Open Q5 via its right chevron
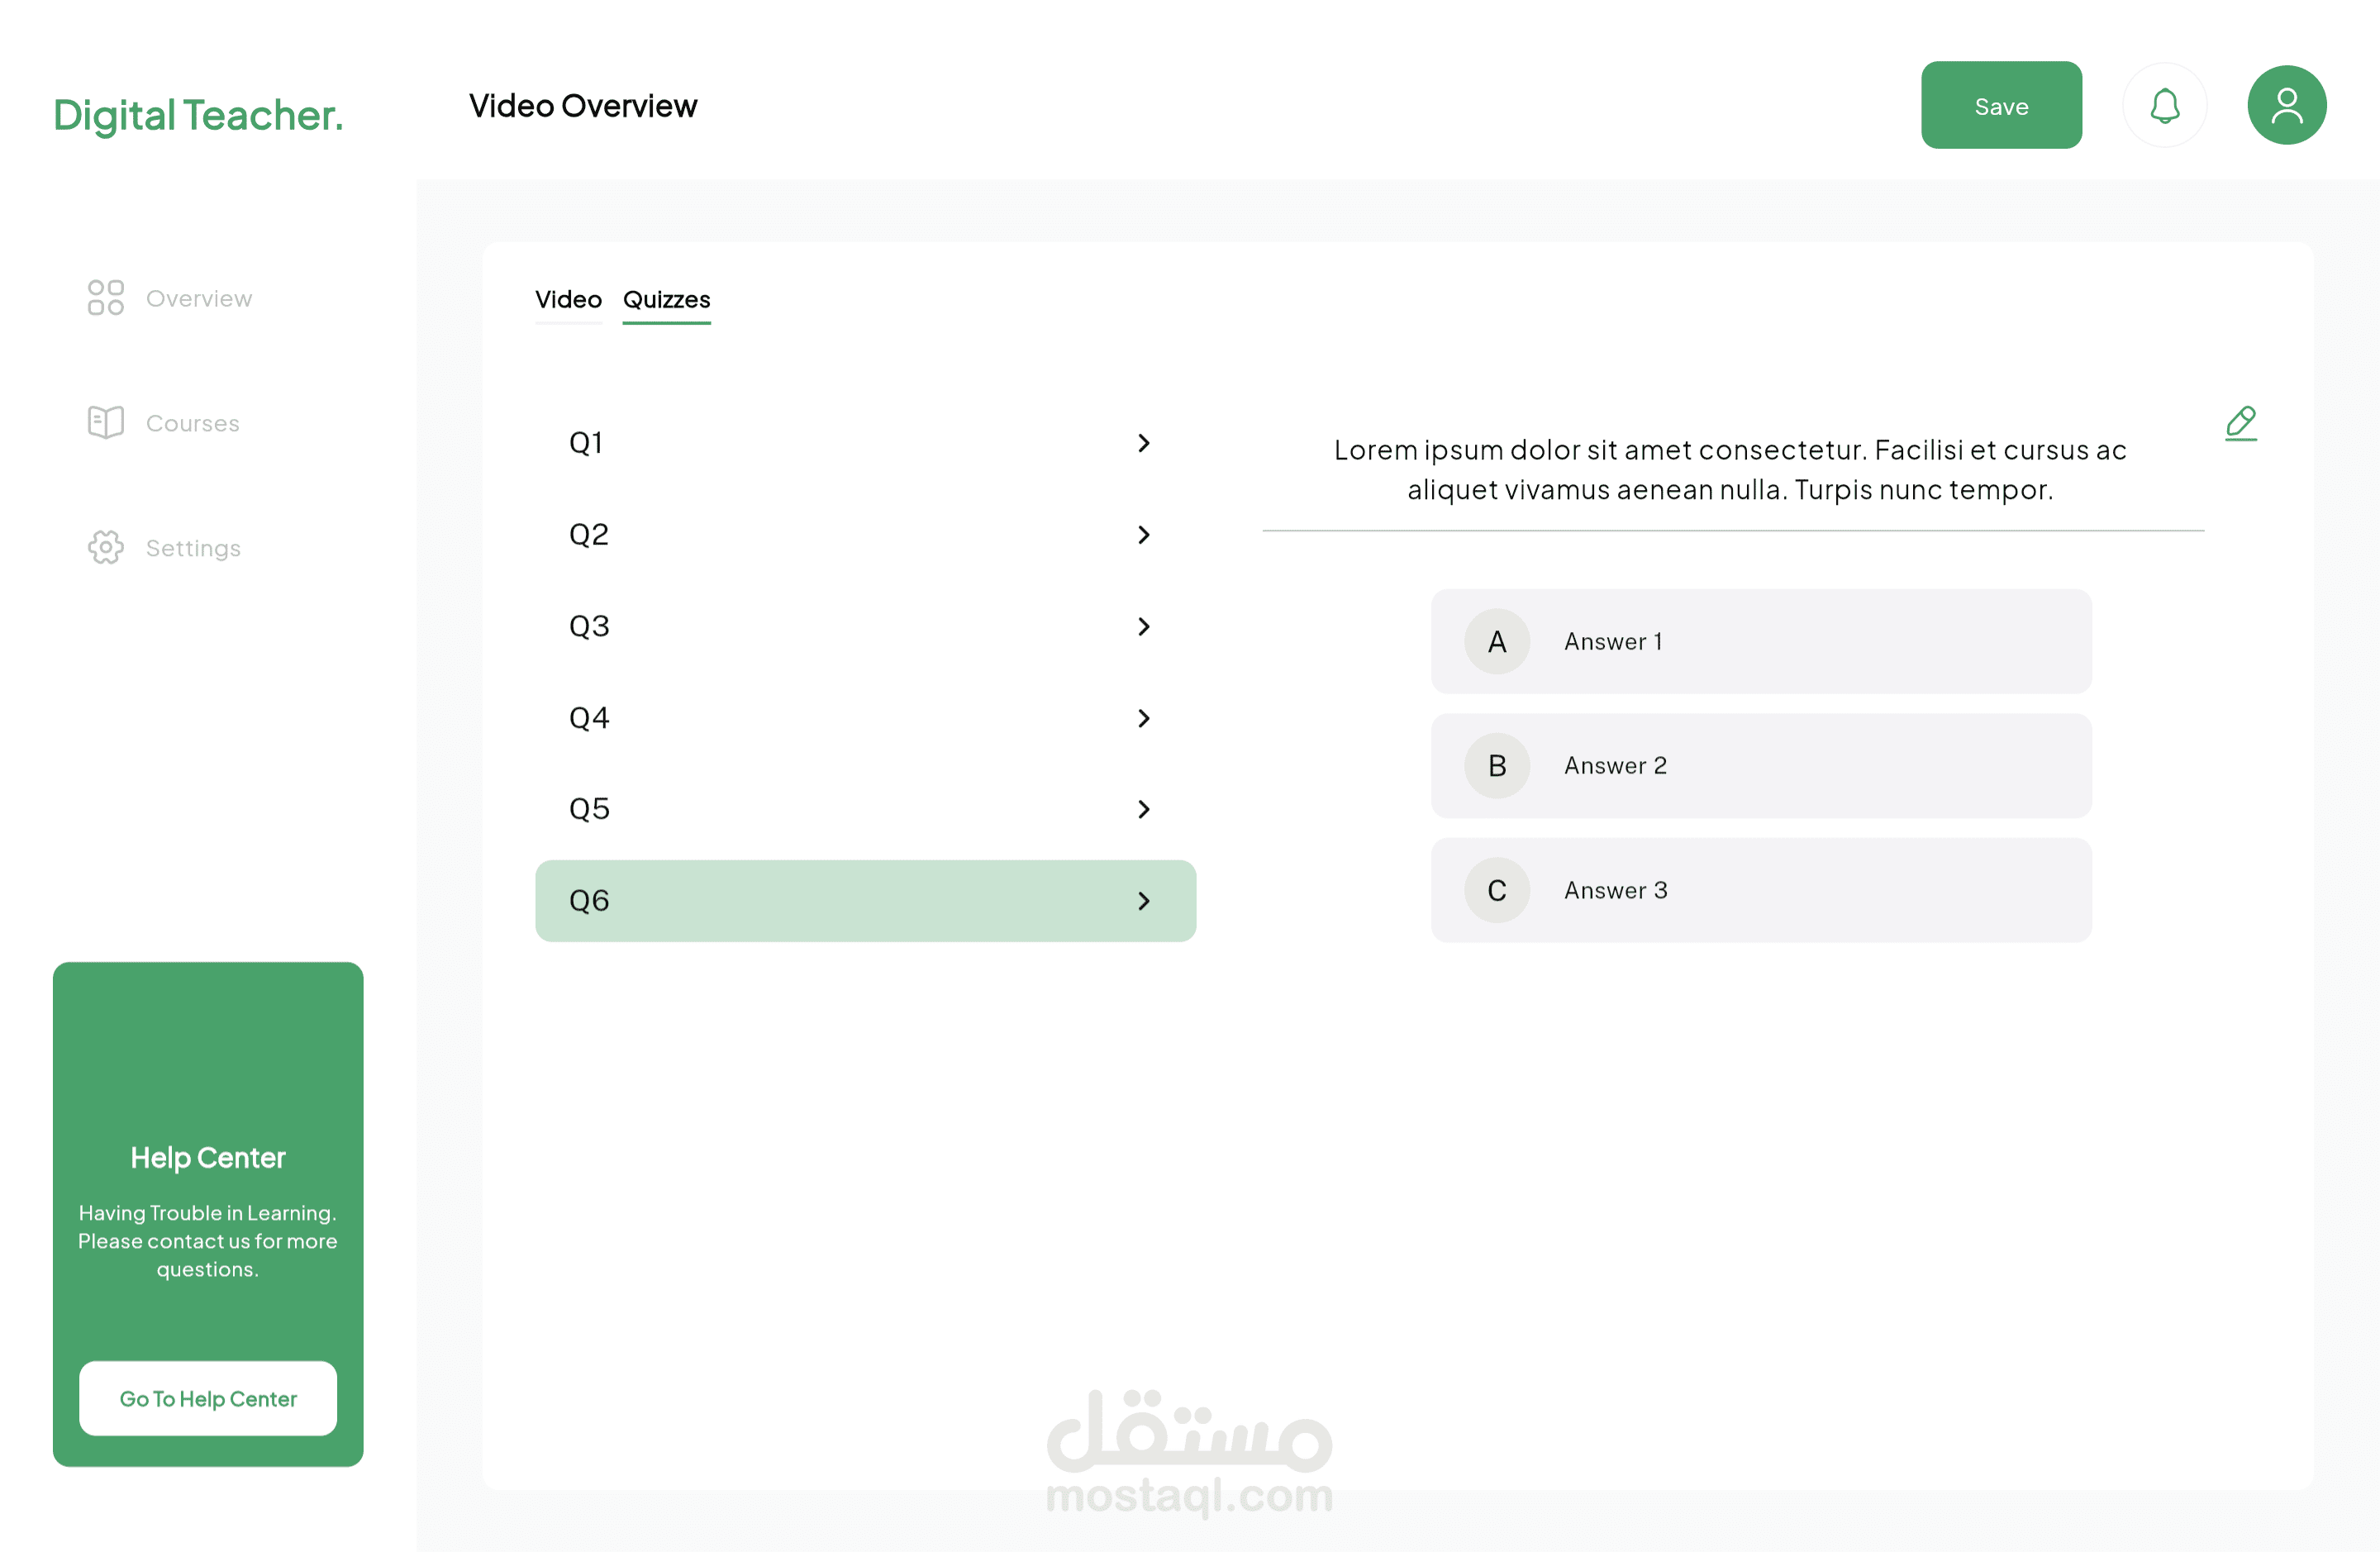2380x1552 pixels. 1143,809
